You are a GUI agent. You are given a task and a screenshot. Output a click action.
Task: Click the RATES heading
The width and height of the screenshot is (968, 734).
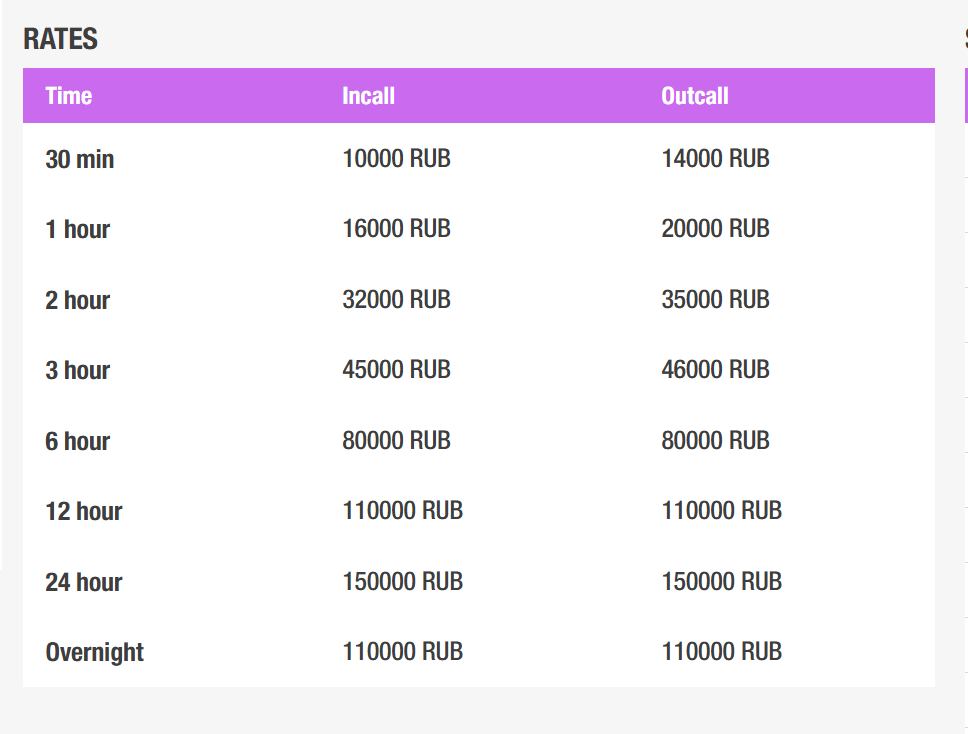60,39
